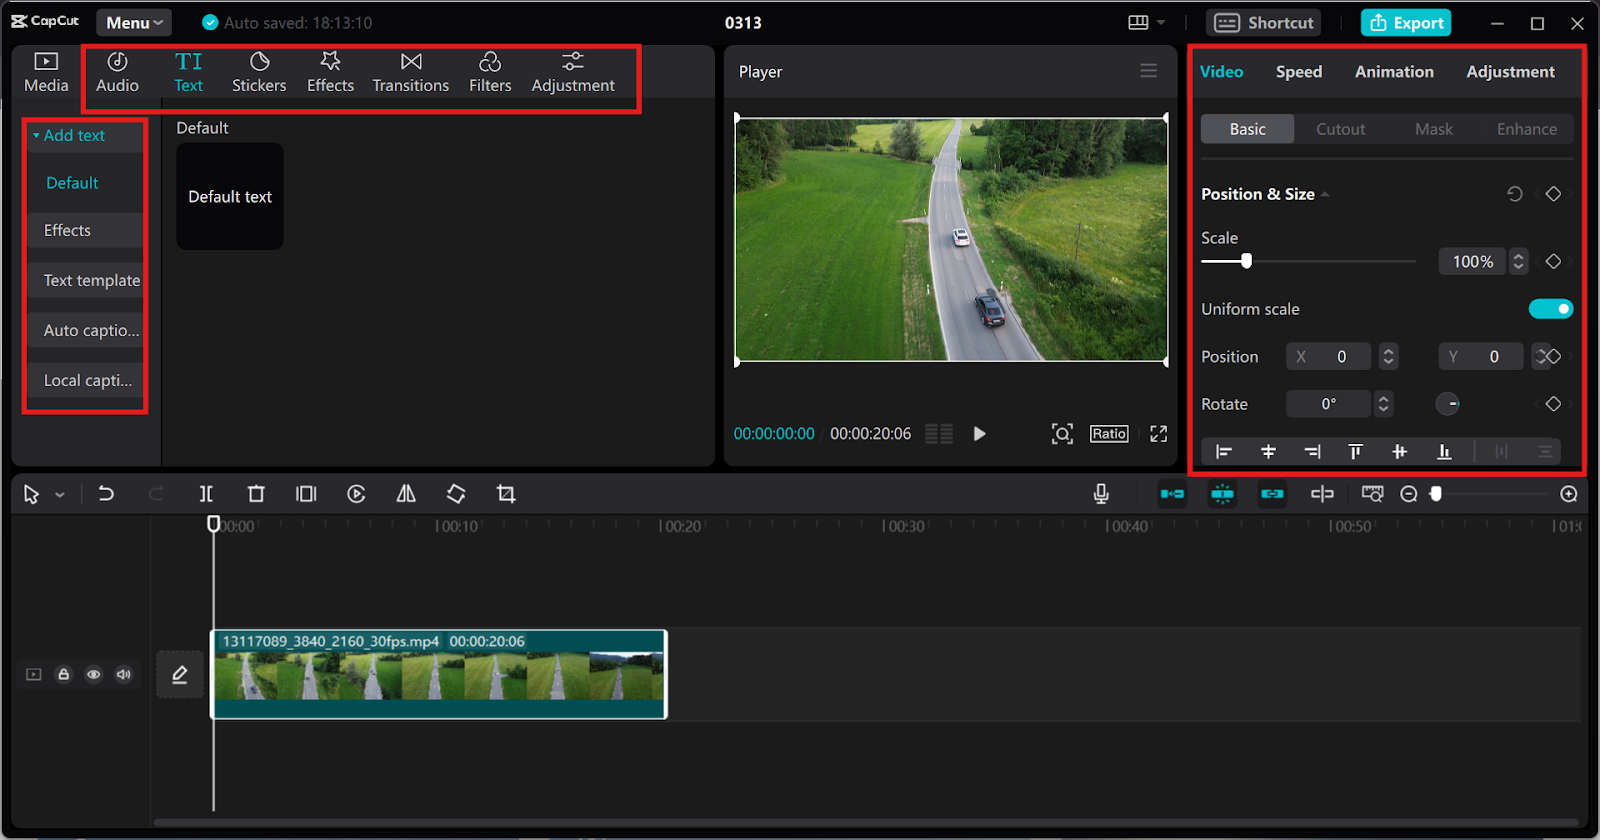The width and height of the screenshot is (1600, 840).
Task: Open the Menu dropdown
Action: [134, 22]
